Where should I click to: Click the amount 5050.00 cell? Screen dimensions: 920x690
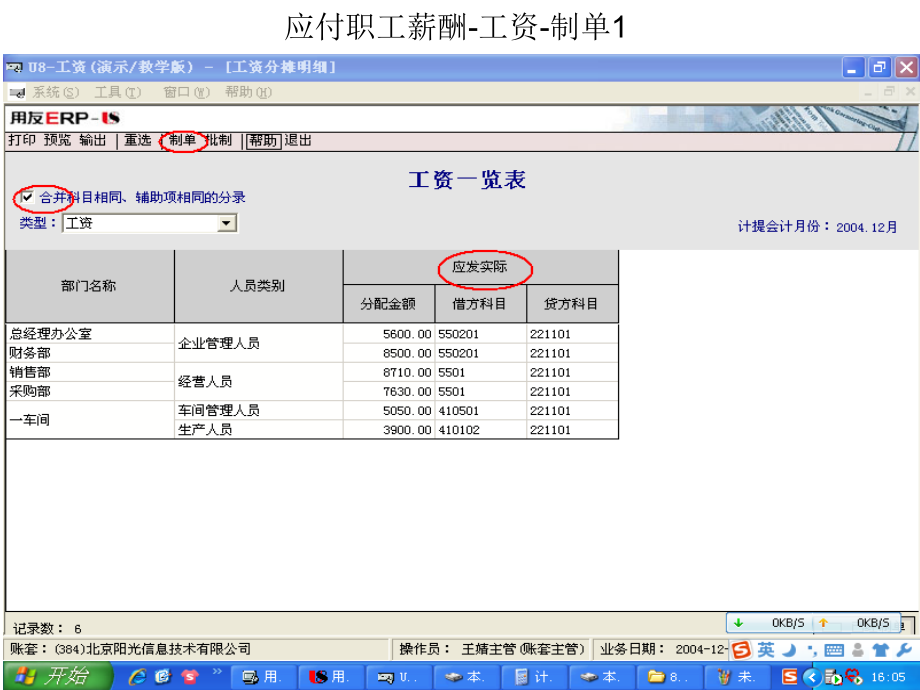pyautogui.click(x=388, y=411)
